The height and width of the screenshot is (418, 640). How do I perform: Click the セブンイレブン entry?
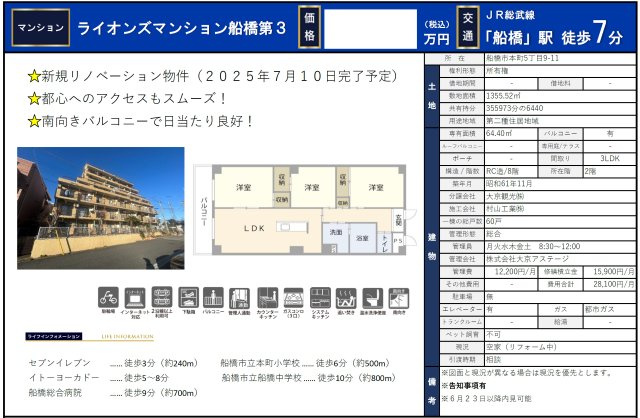click(113, 362)
